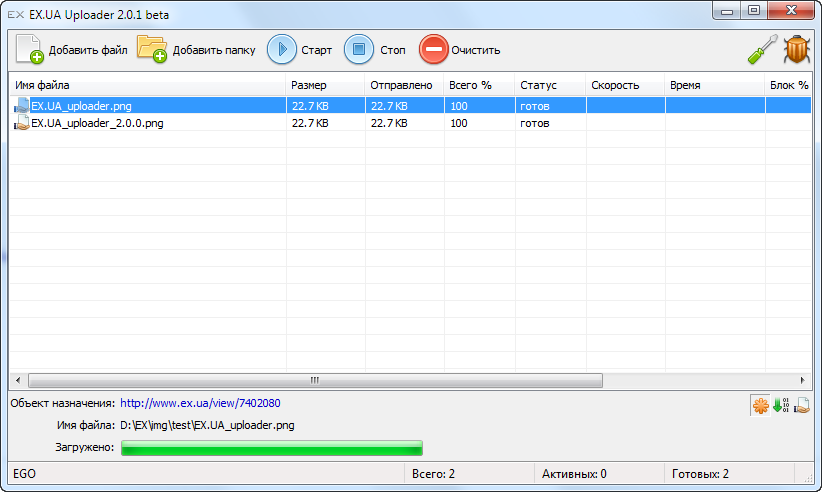This screenshot has height=492, width=822.
Task: Click the hand holding document icon
Action: 802,405
